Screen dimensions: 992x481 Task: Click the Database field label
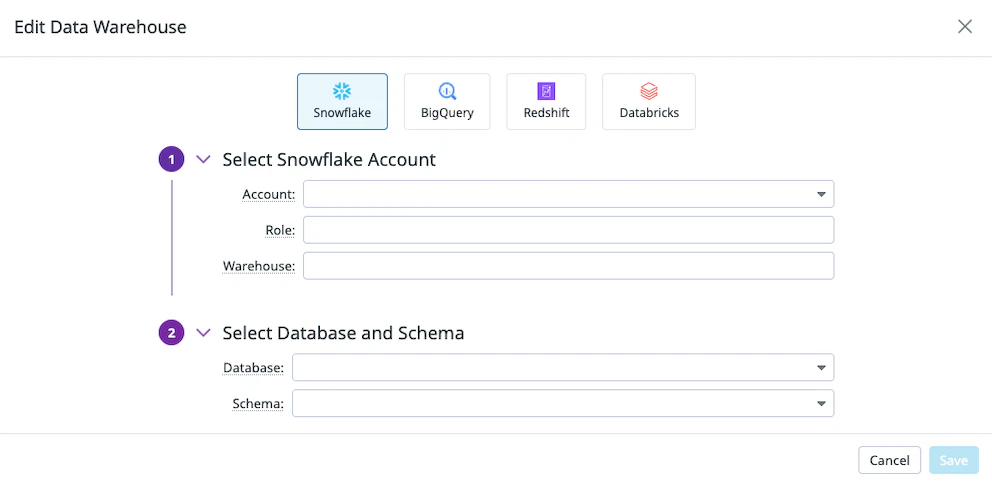[253, 368]
